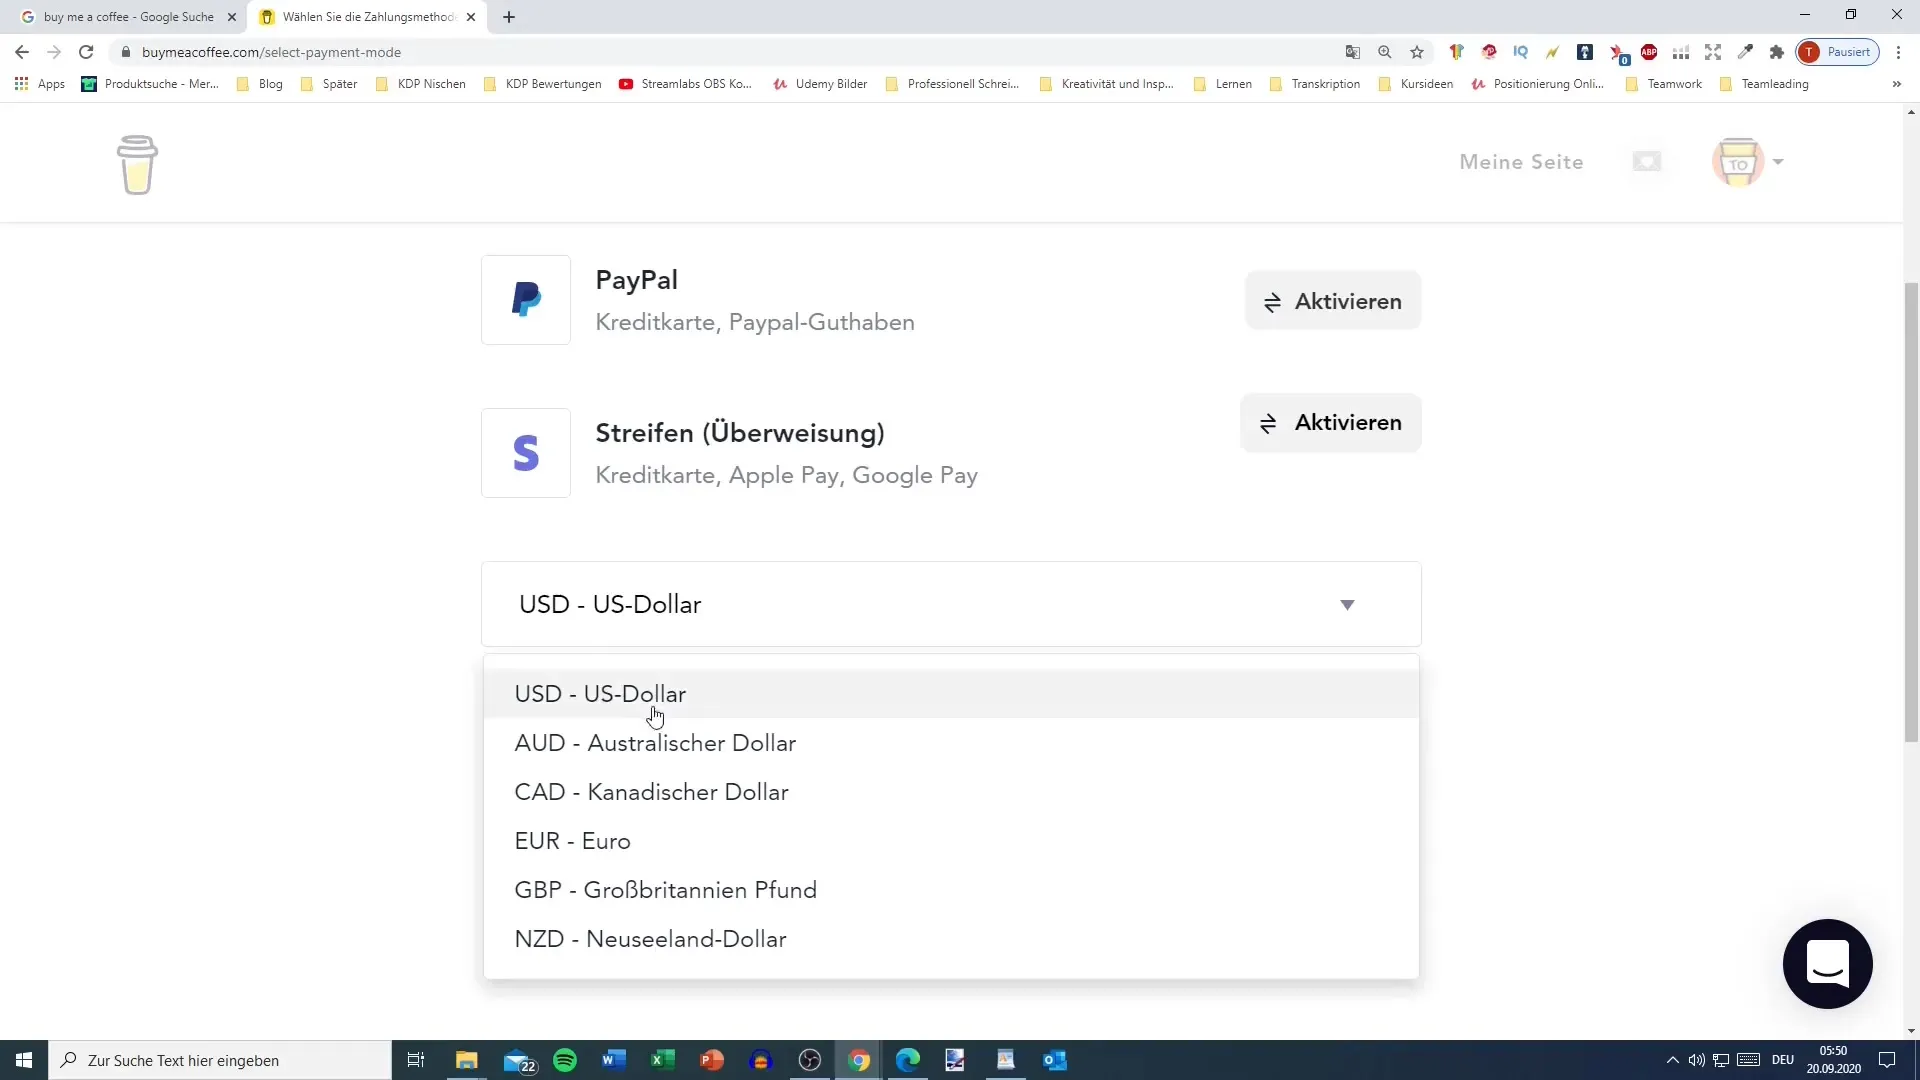This screenshot has height=1080, width=1920.
Task: Open the Blog bookmark folder
Action: tap(260, 84)
